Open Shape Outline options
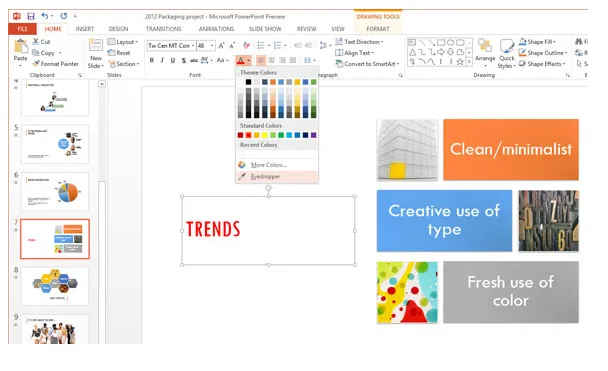This screenshot has width=608, height=371. pos(542,53)
